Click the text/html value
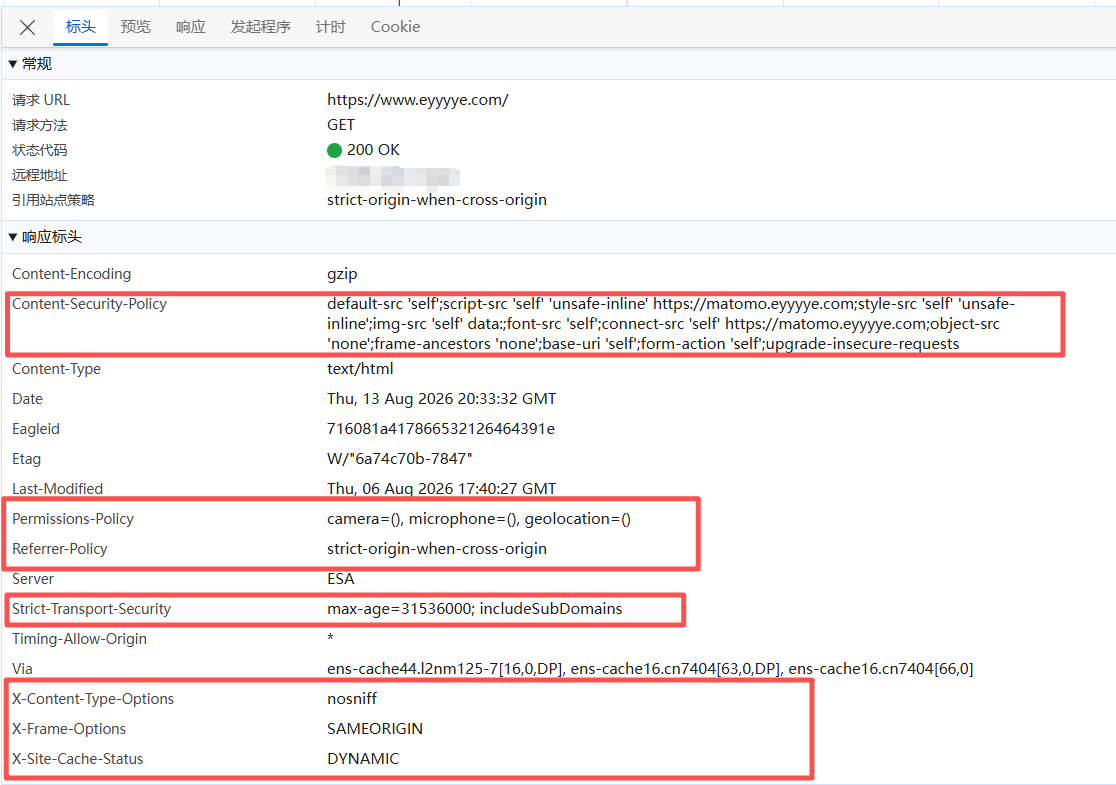 pos(360,369)
